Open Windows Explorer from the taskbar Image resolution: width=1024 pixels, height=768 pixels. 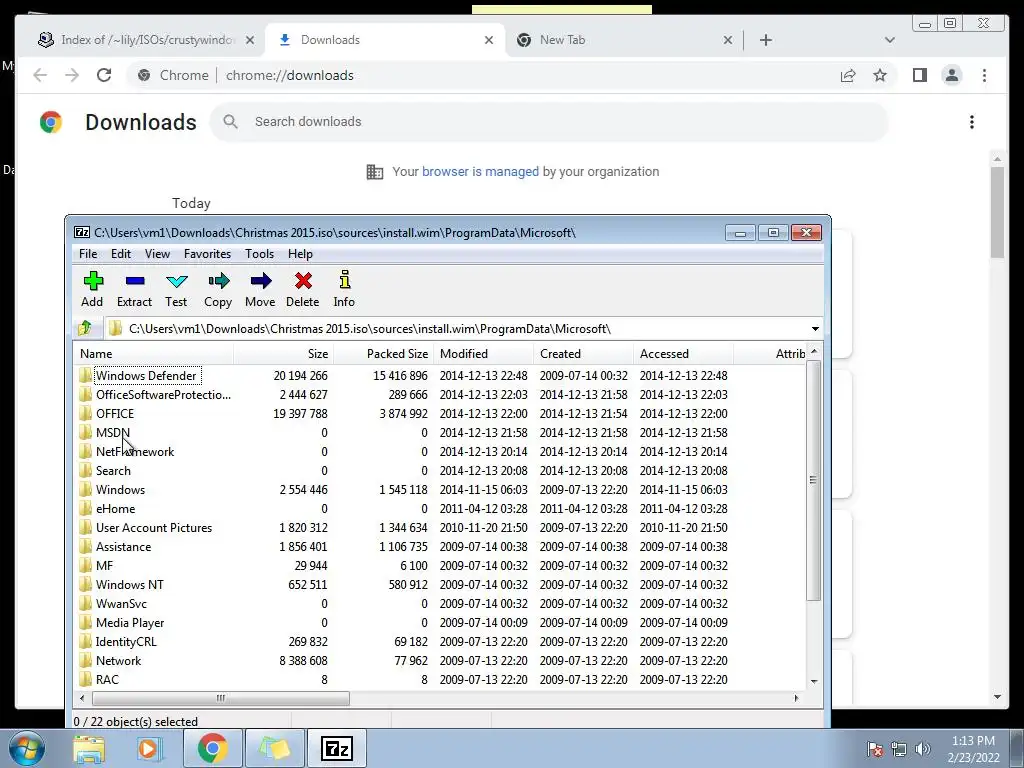[x=88, y=748]
